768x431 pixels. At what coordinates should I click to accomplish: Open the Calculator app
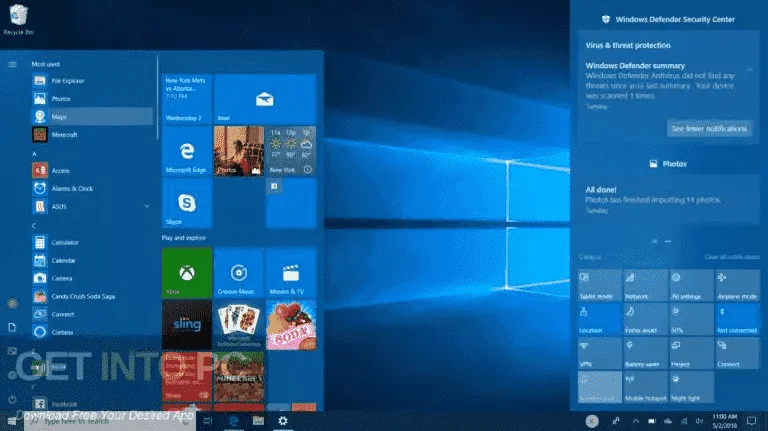pos(92,242)
